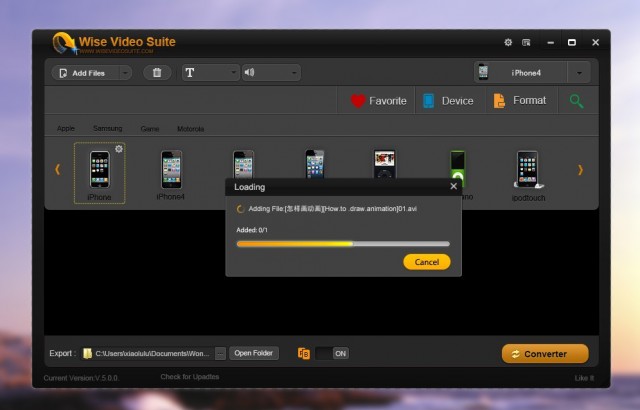Select the ipodtouch device thumbnail

528,175
